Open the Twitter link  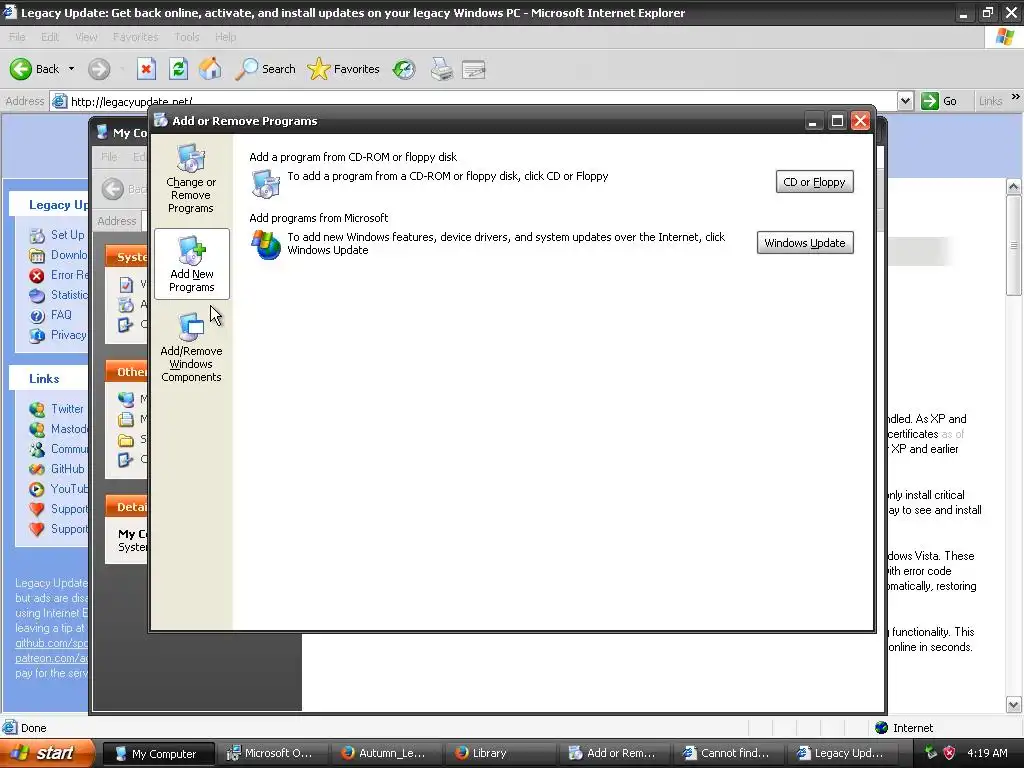pyautogui.click(x=67, y=409)
